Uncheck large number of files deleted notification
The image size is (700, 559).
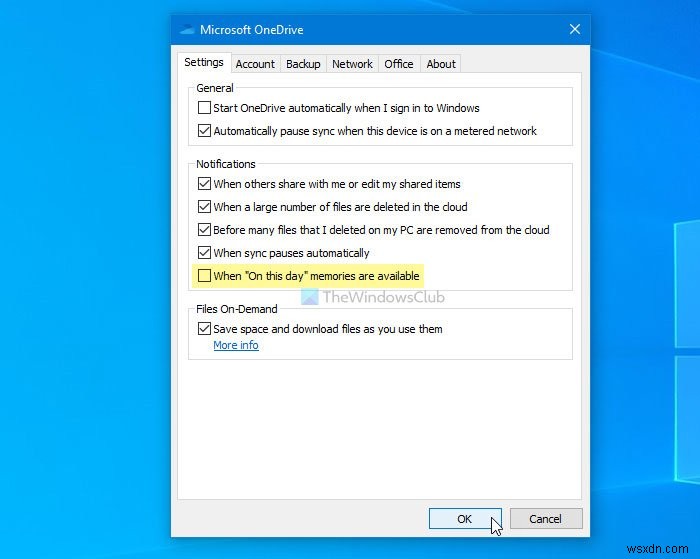coord(204,207)
